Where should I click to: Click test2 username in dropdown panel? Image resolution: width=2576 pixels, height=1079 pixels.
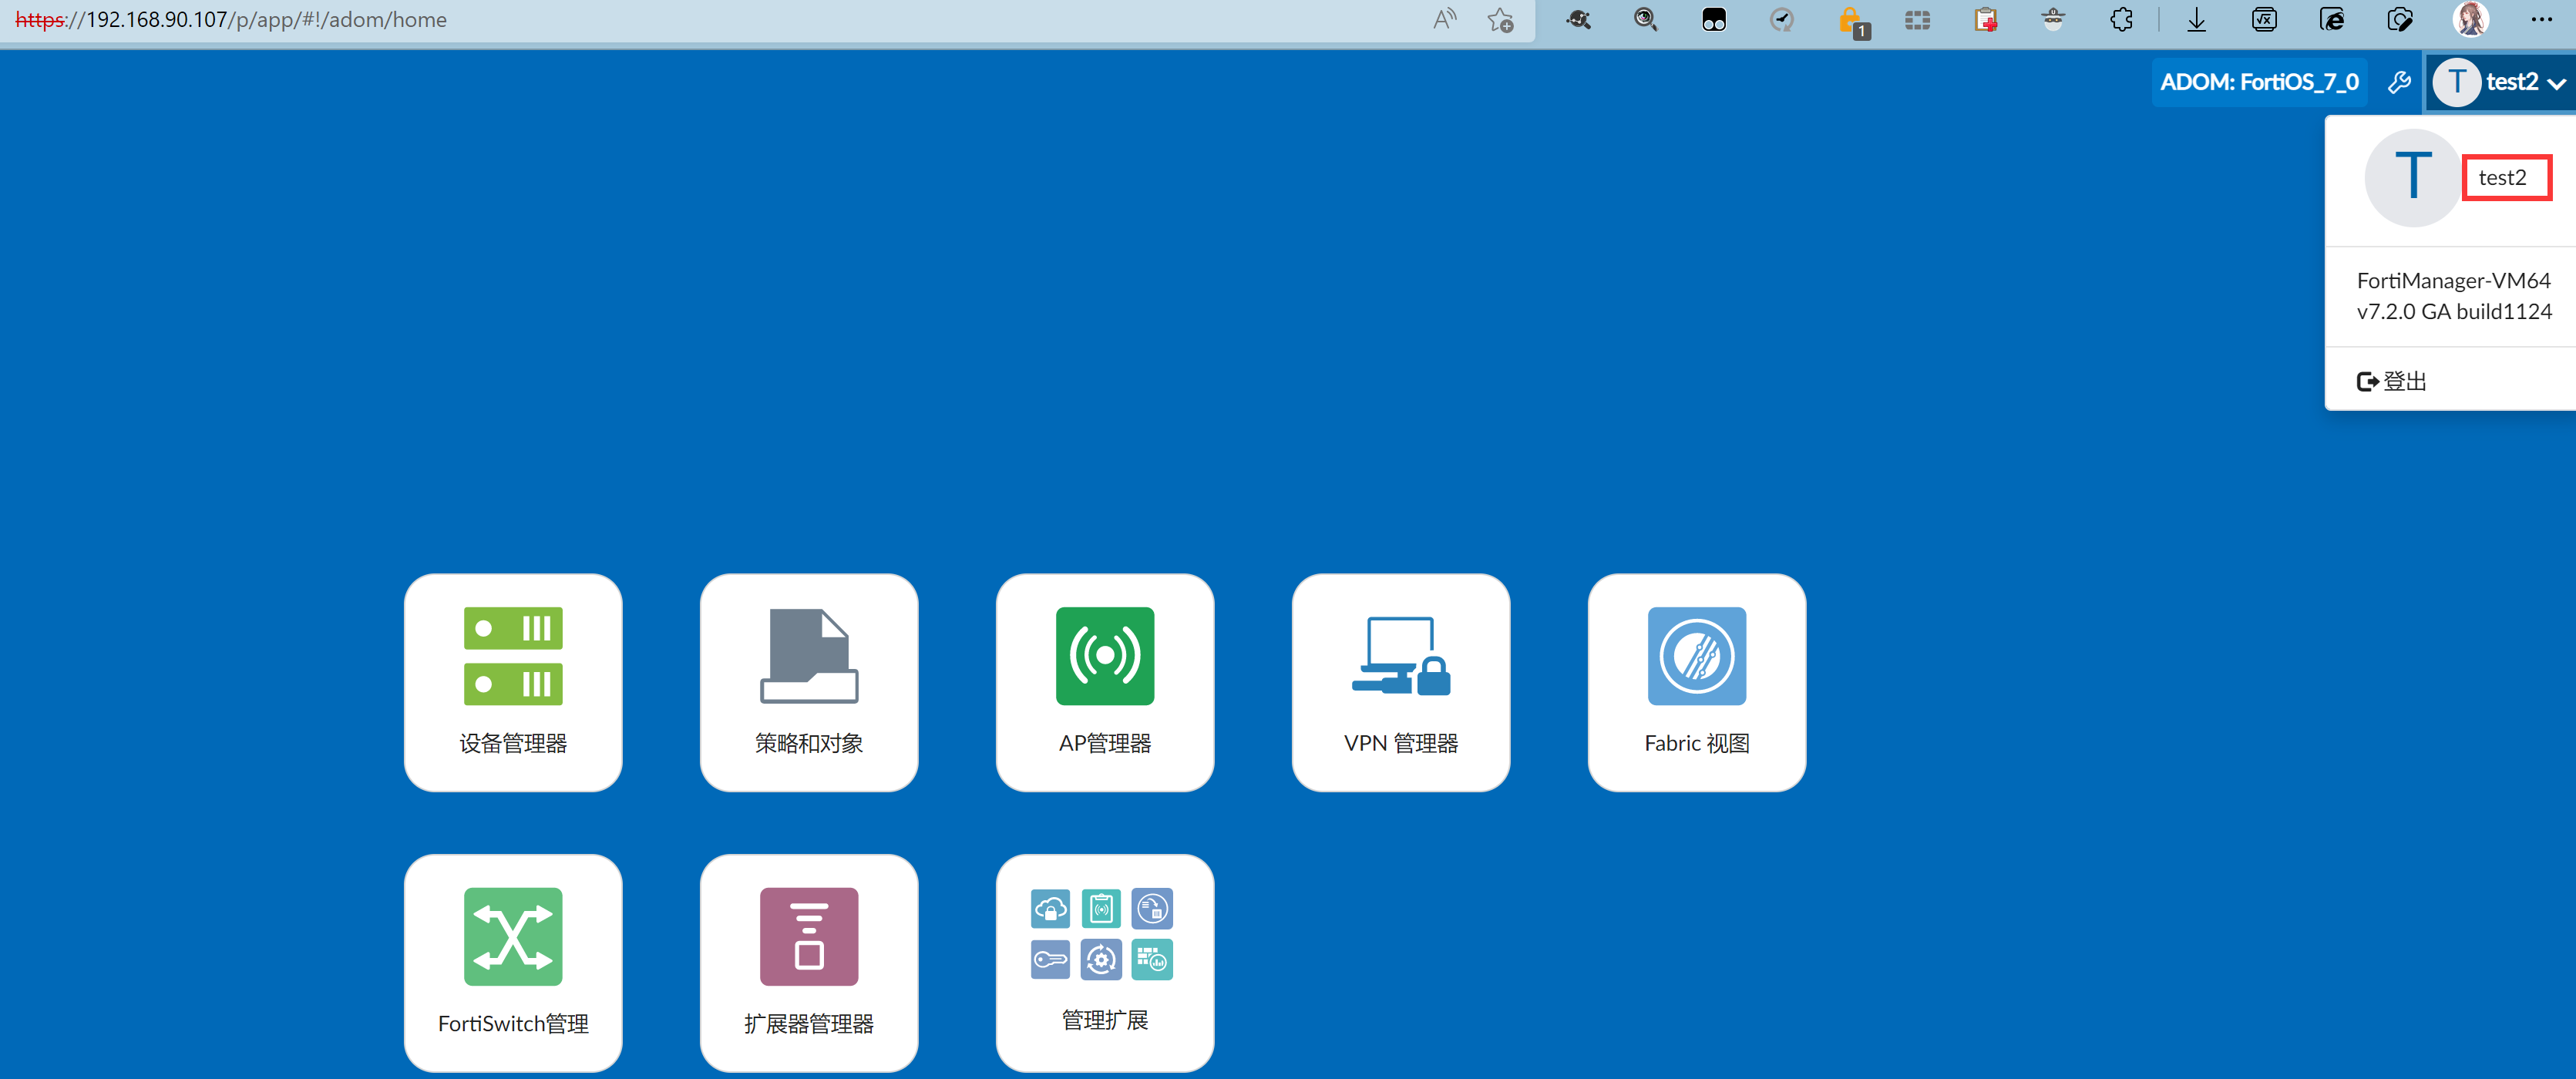click(x=2502, y=178)
